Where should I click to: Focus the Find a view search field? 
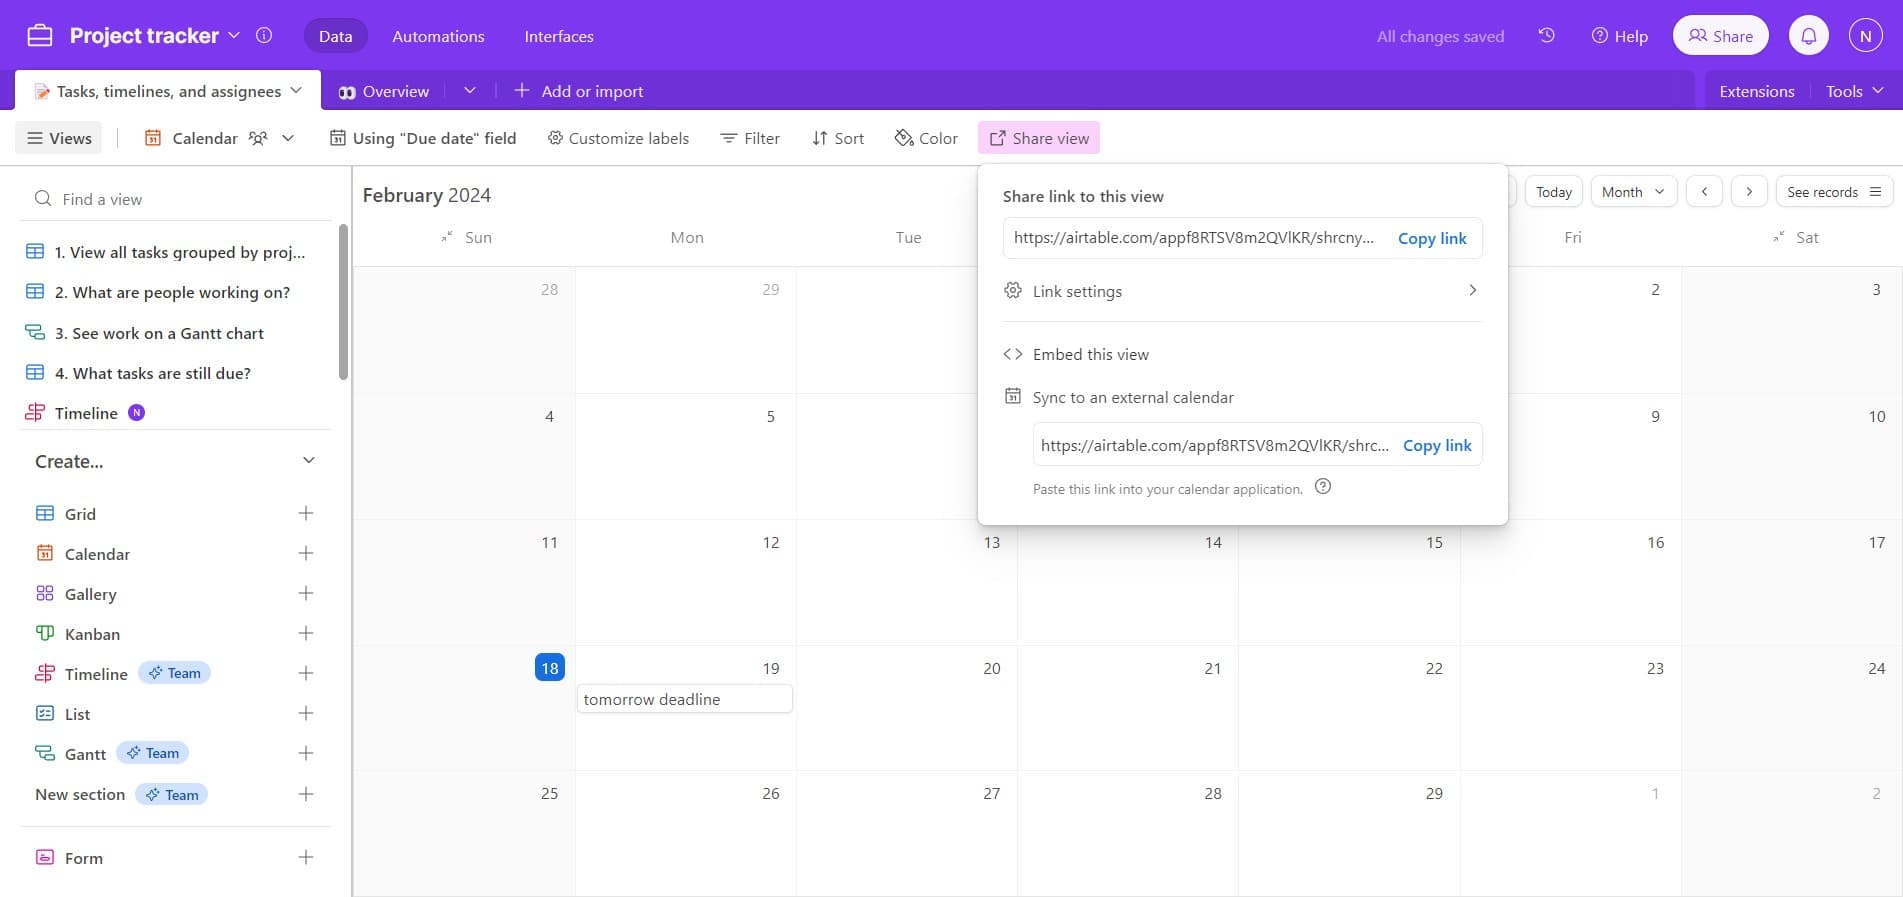pos(176,199)
